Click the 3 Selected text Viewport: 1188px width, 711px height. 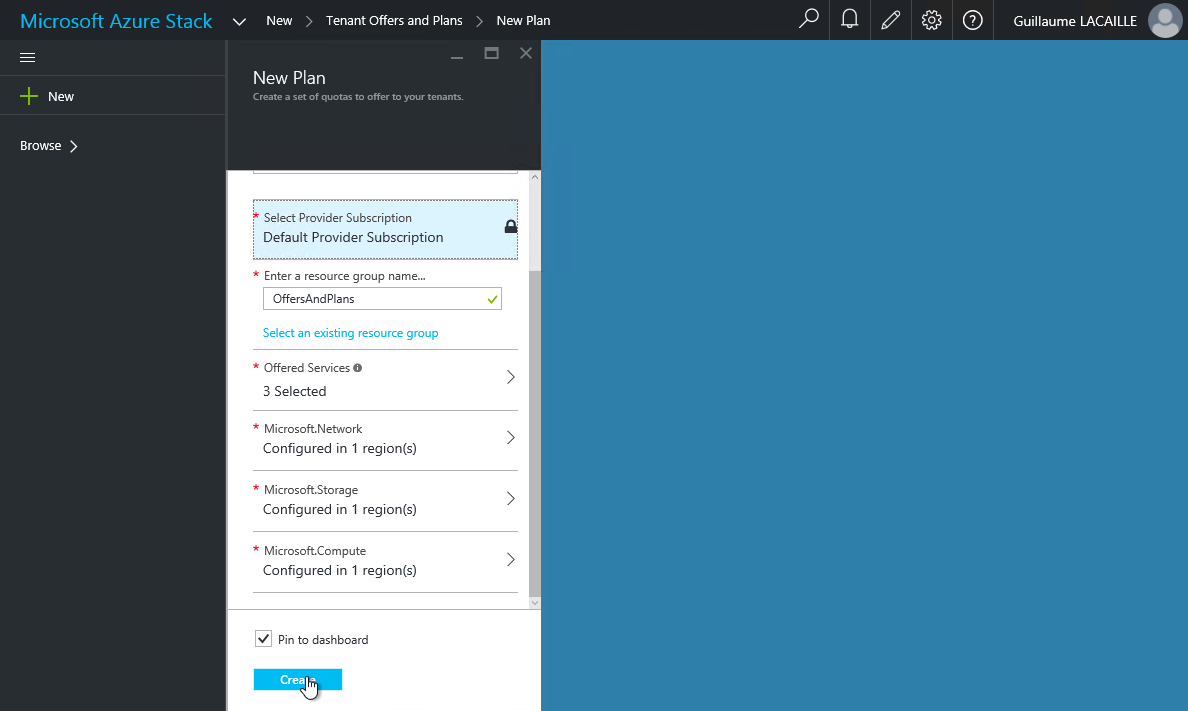[x=295, y=391]
